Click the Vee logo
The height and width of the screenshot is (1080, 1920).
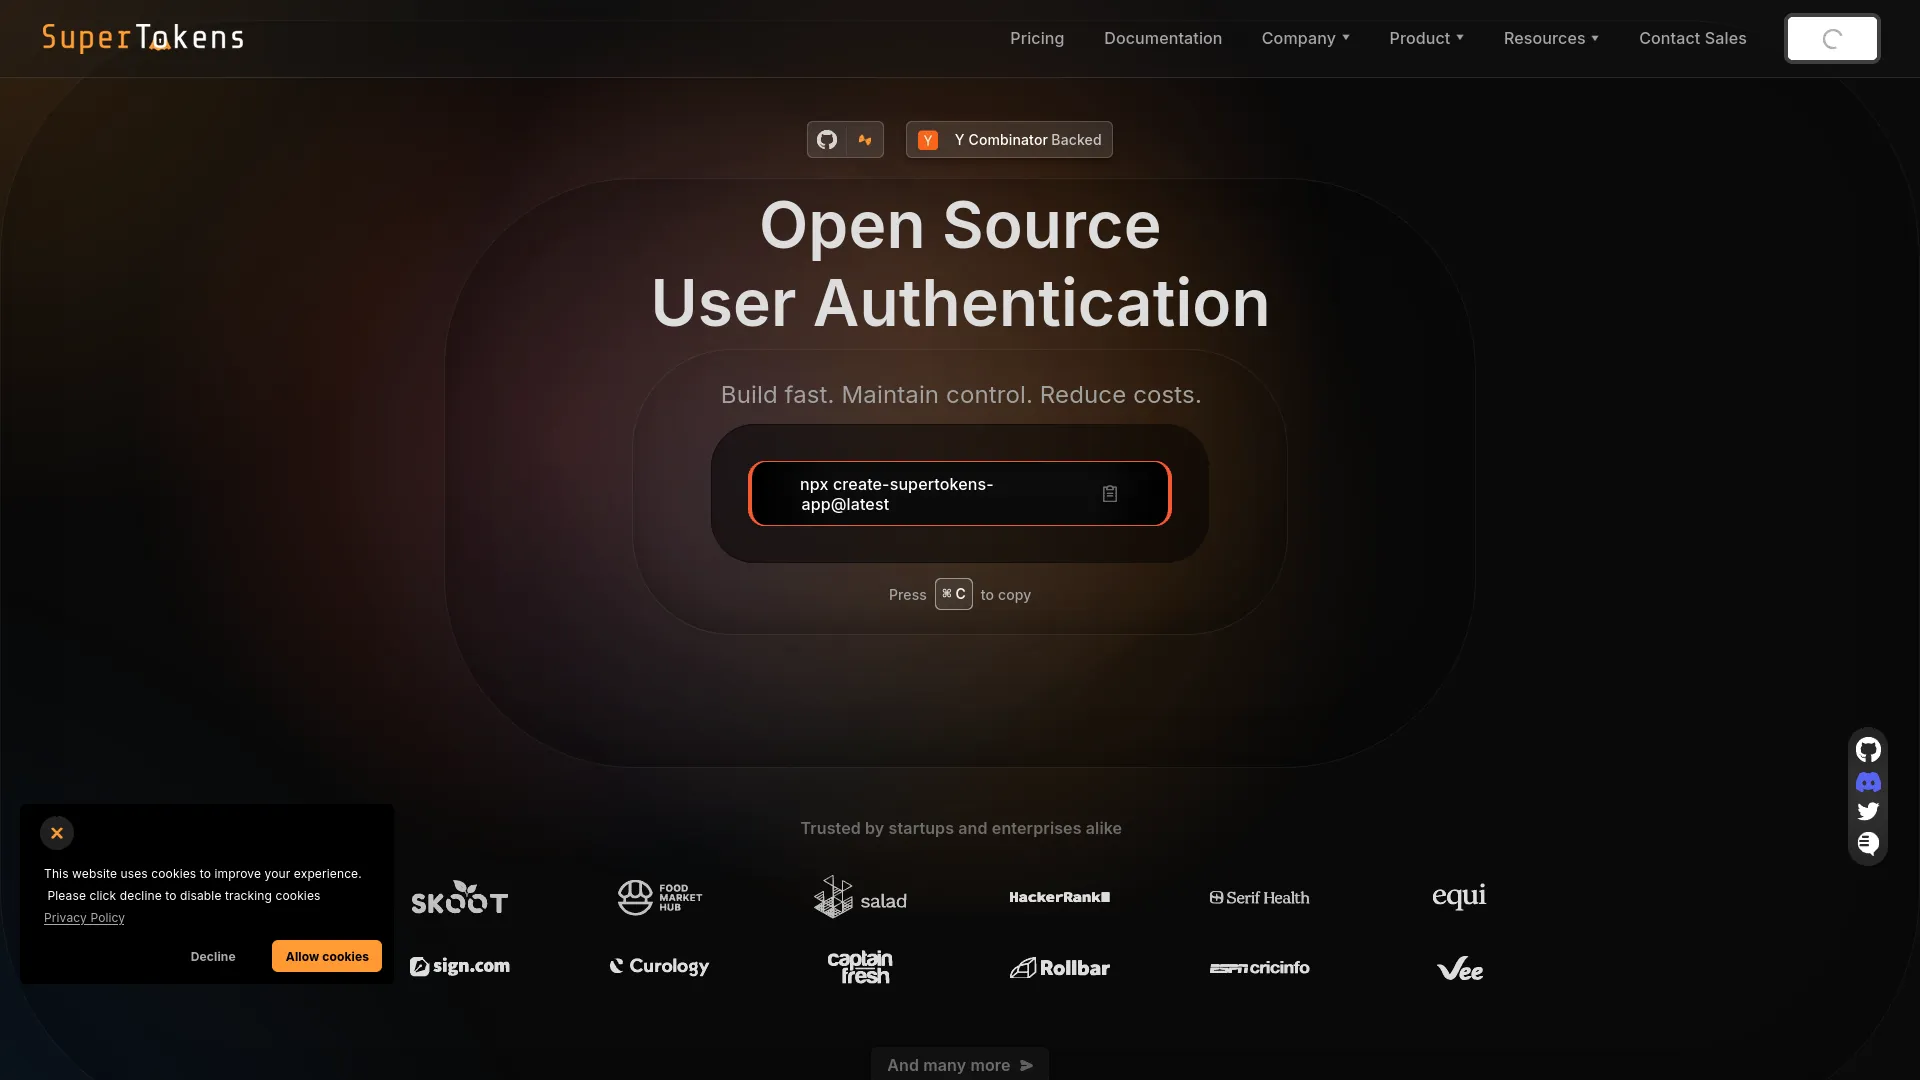(1460, 968)
